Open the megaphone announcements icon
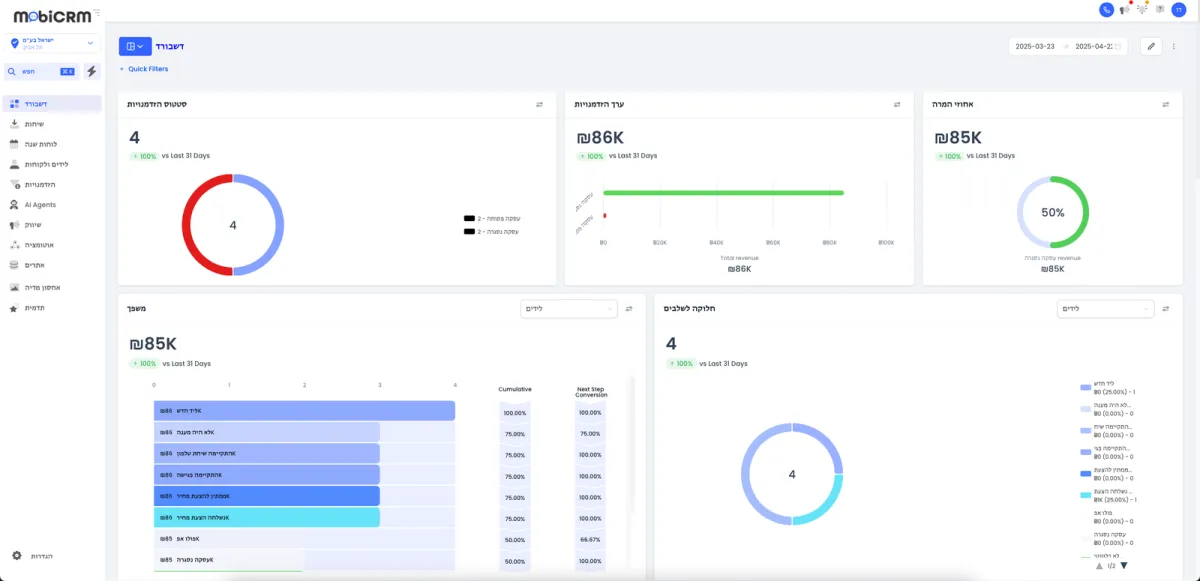The height and width of the screenshot is (581, 1200). [1124, 9]
